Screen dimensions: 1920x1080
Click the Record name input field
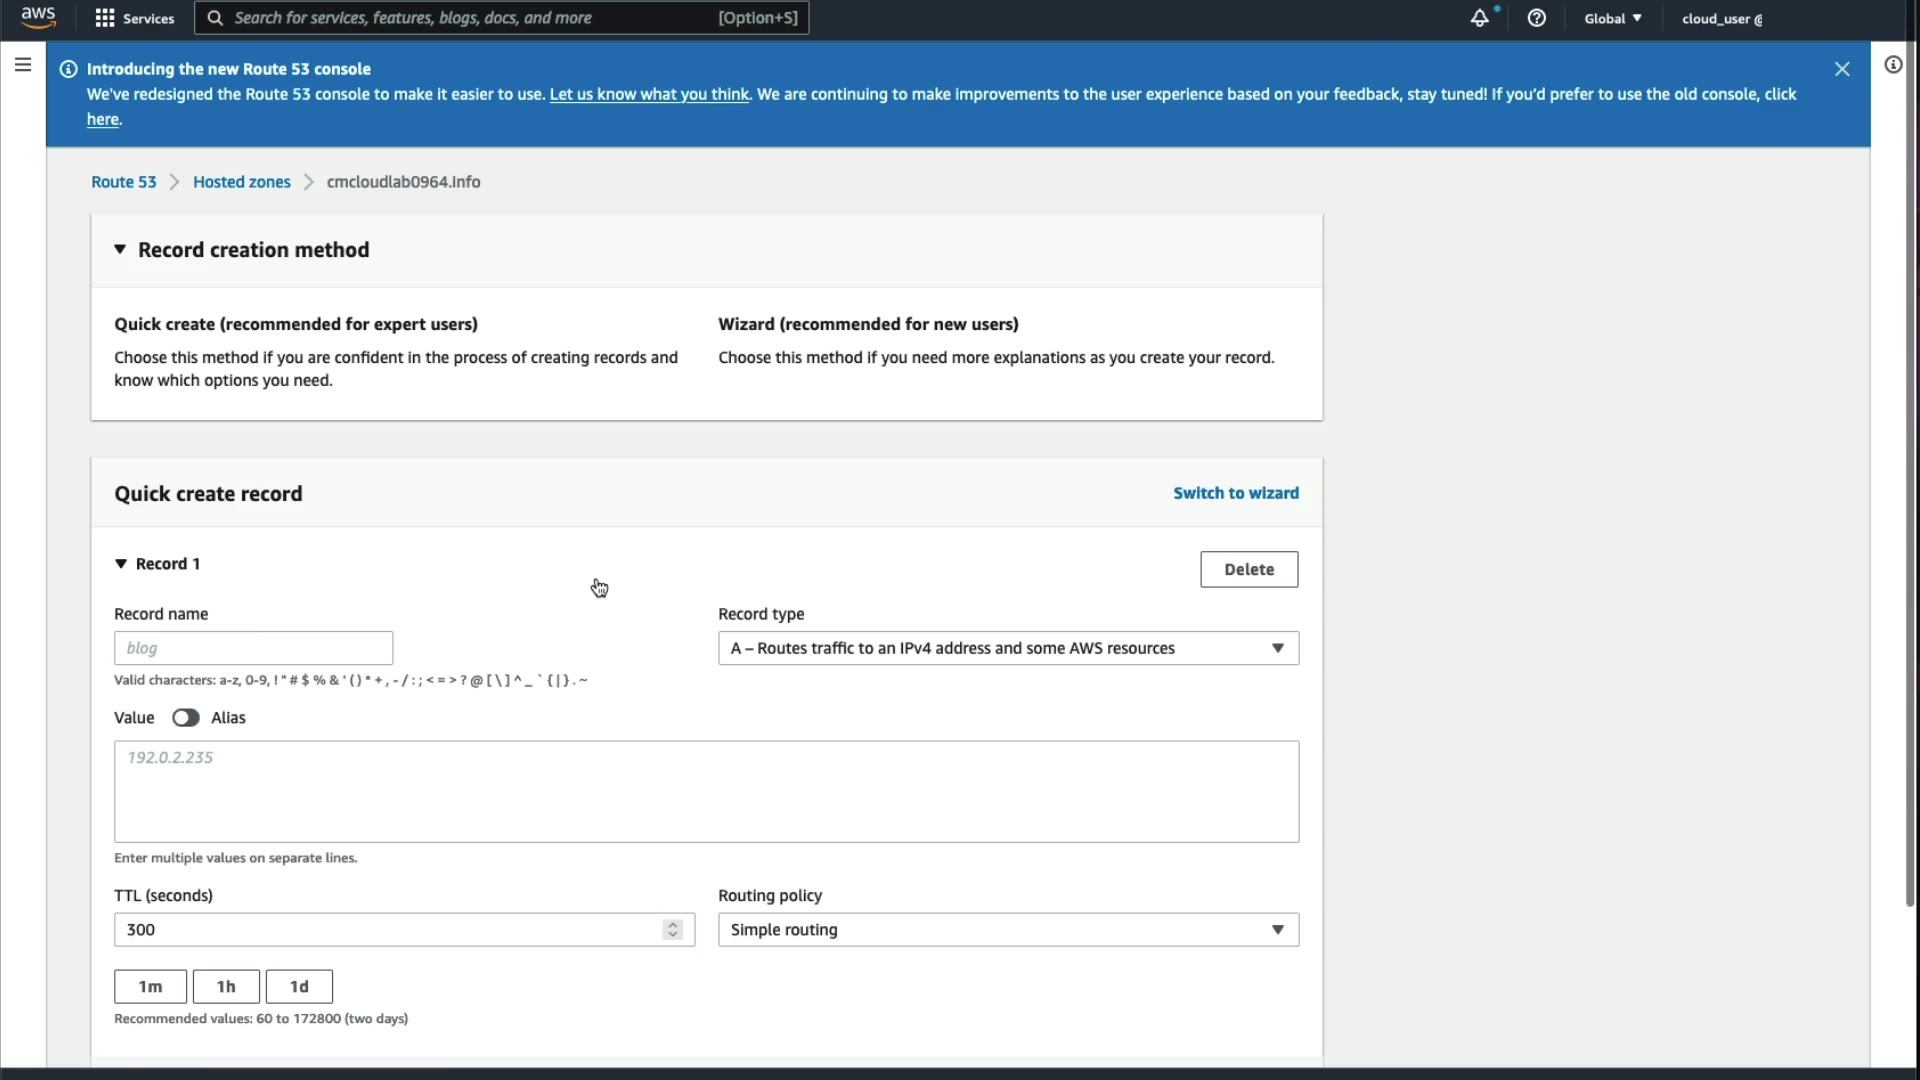click(253, 648)
